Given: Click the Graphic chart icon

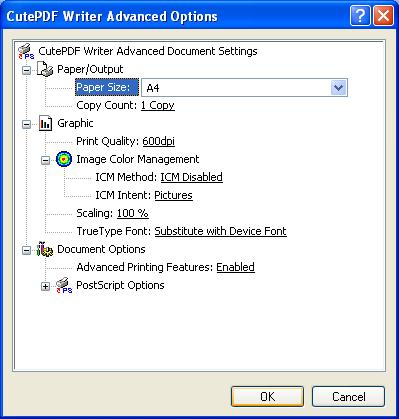Looking at the screenshot, I should tap(45, 123).
